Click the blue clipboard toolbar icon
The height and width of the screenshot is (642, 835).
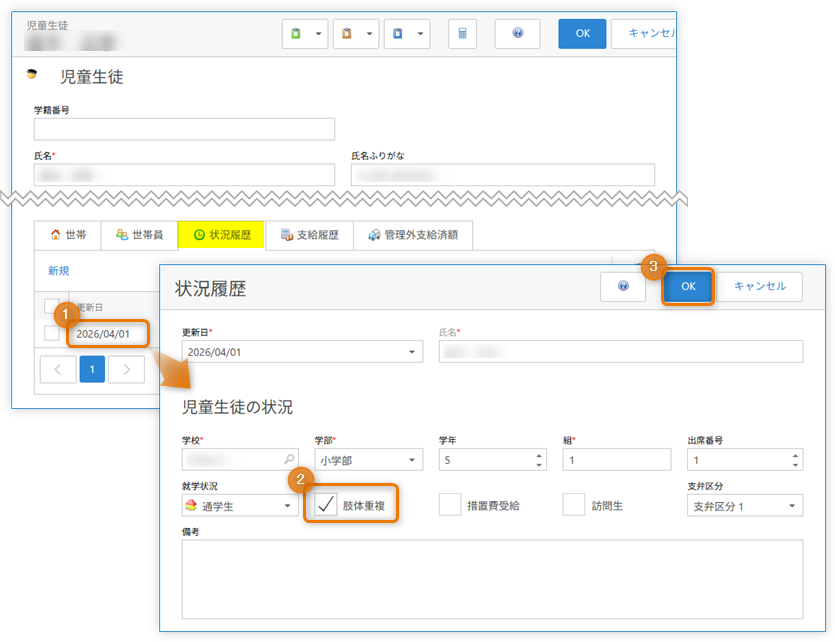tap(398, 34)
